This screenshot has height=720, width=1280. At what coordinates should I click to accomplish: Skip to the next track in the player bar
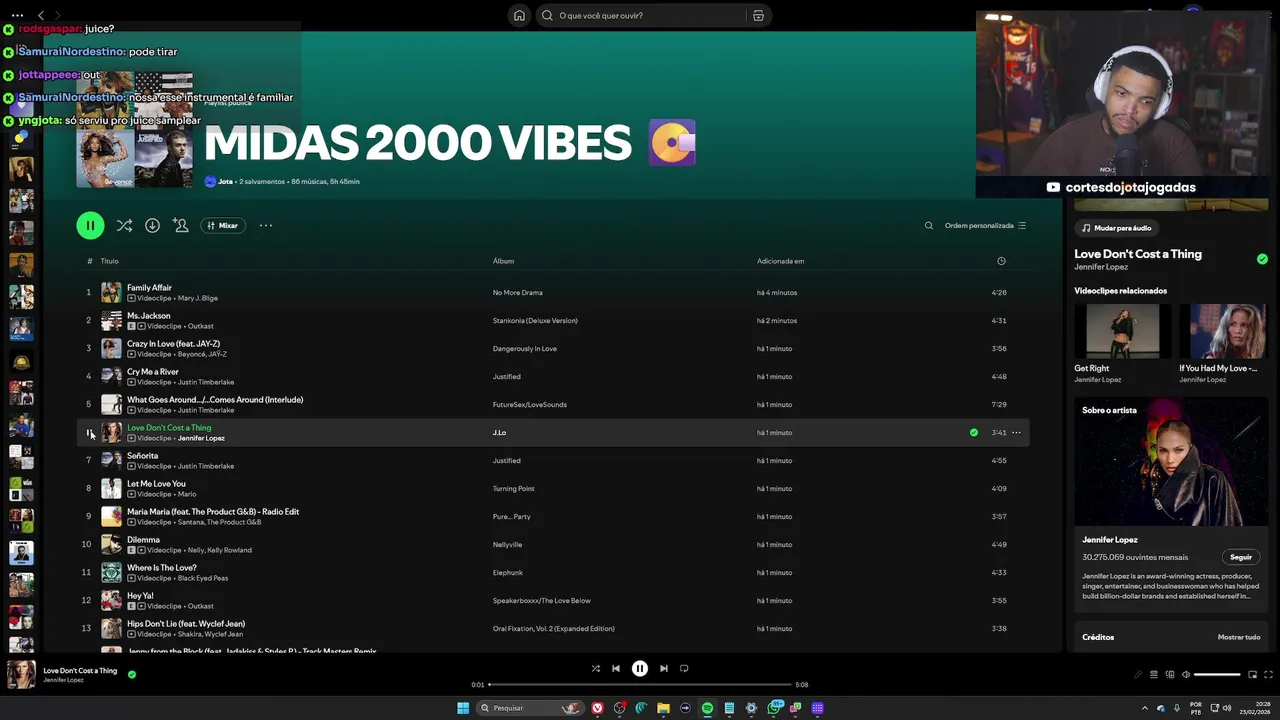664,669
